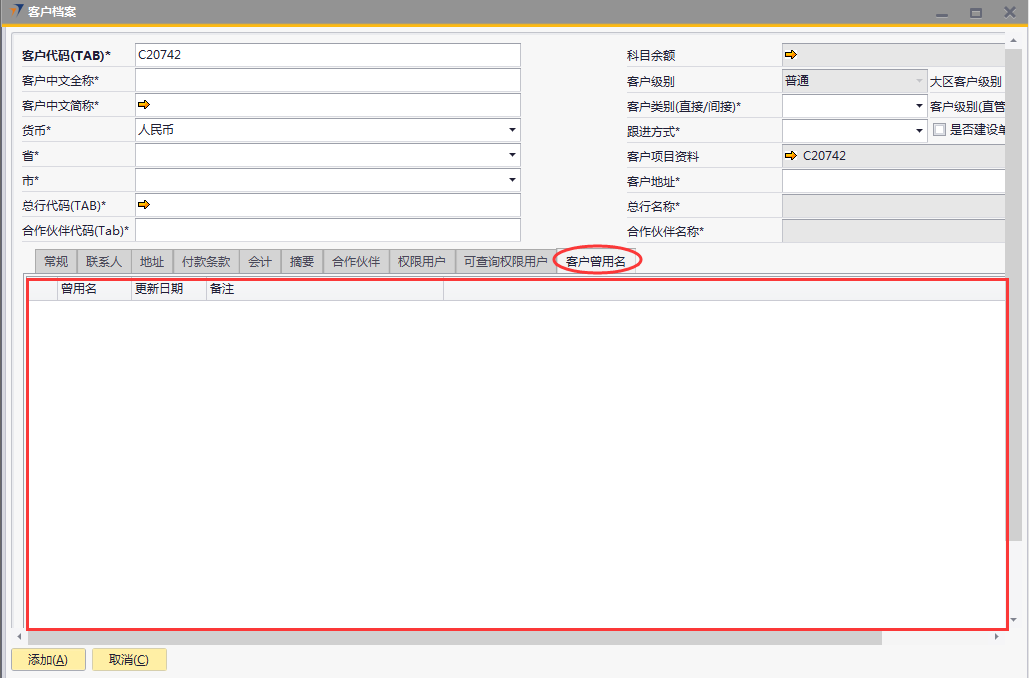Click the orange arrow beside 科目余额
The width and height of the screenshot is (1029, 678).
(x=790, y=55)
